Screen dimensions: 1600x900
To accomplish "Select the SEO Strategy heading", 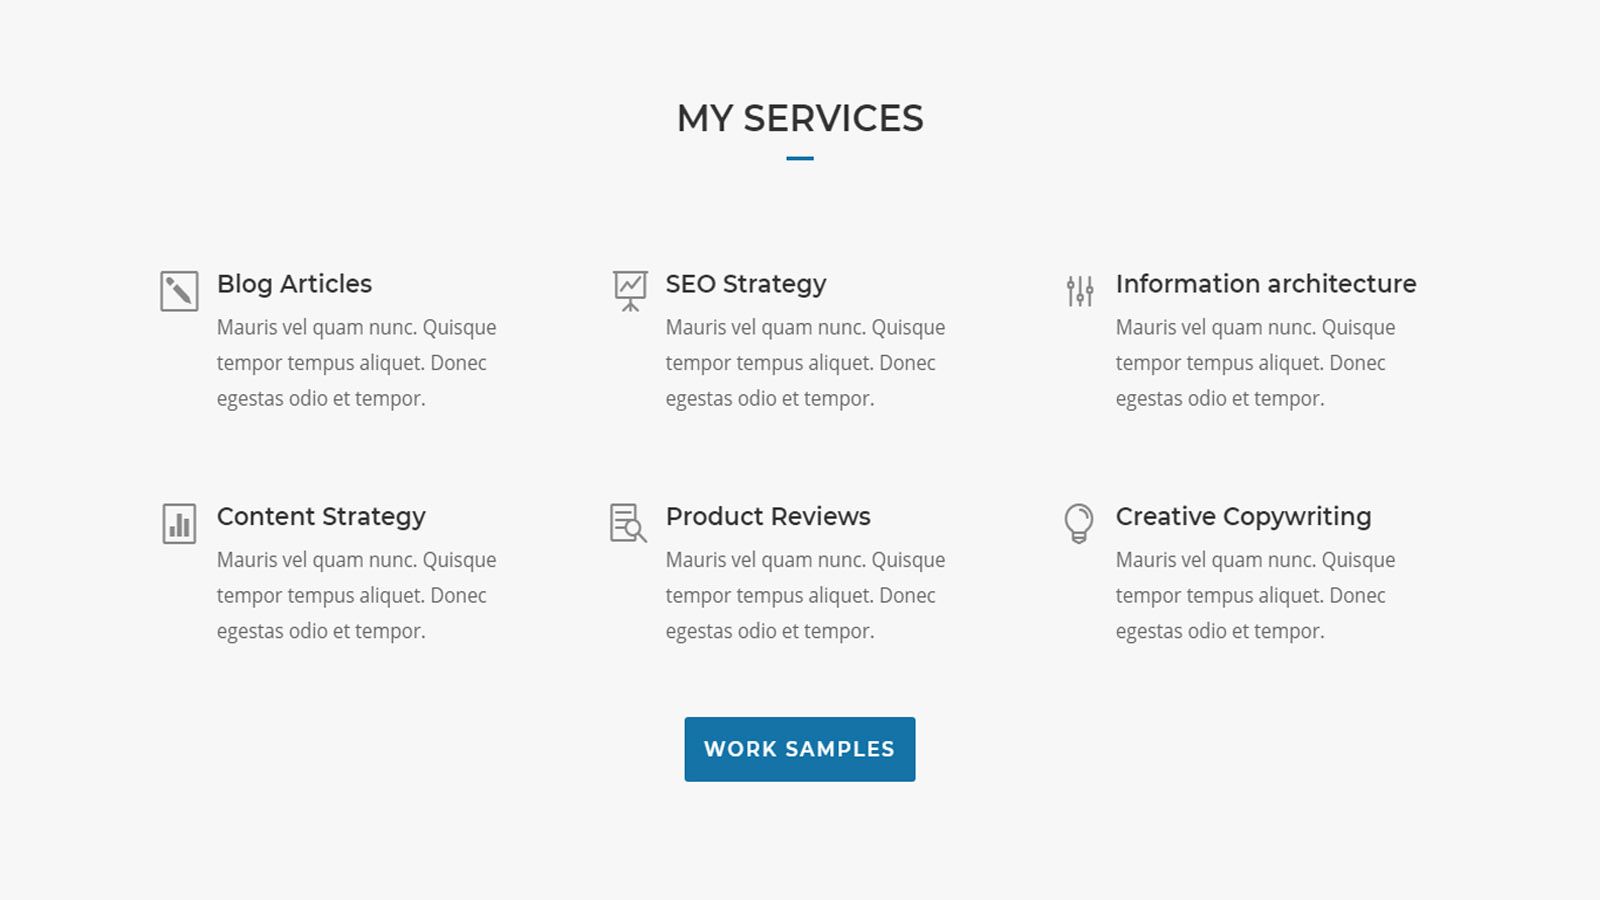I will click(x=746, y=284).
